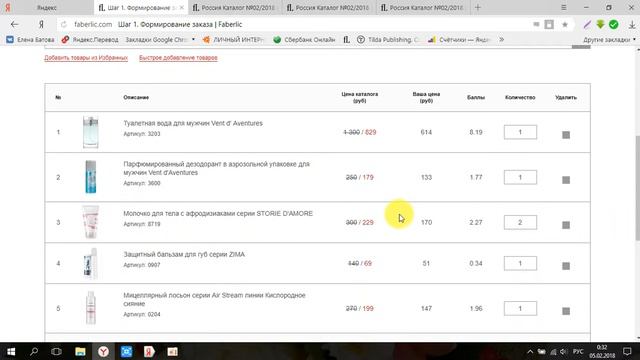This screenshot has width=640, height=360.
Task: Click the volume speaker tray icon
Action: 564,352
